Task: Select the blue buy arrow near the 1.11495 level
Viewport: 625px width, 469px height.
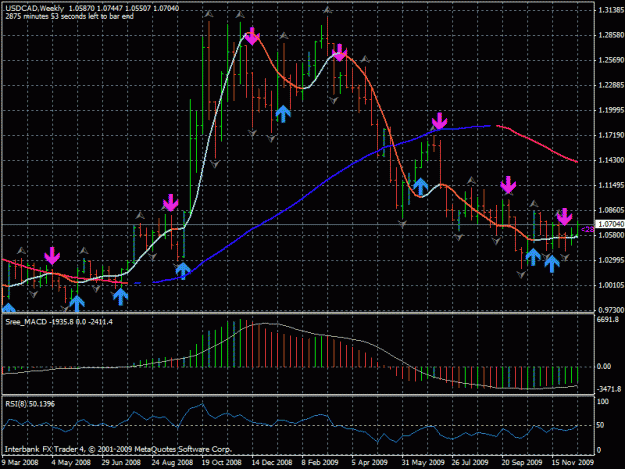Action: tap(421, 187)
